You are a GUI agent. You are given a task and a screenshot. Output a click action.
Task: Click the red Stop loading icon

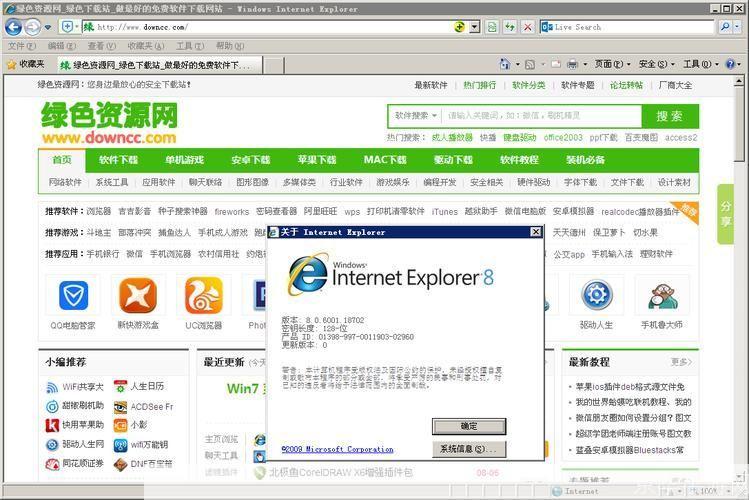pyautogui.click(x=528, y=27)
